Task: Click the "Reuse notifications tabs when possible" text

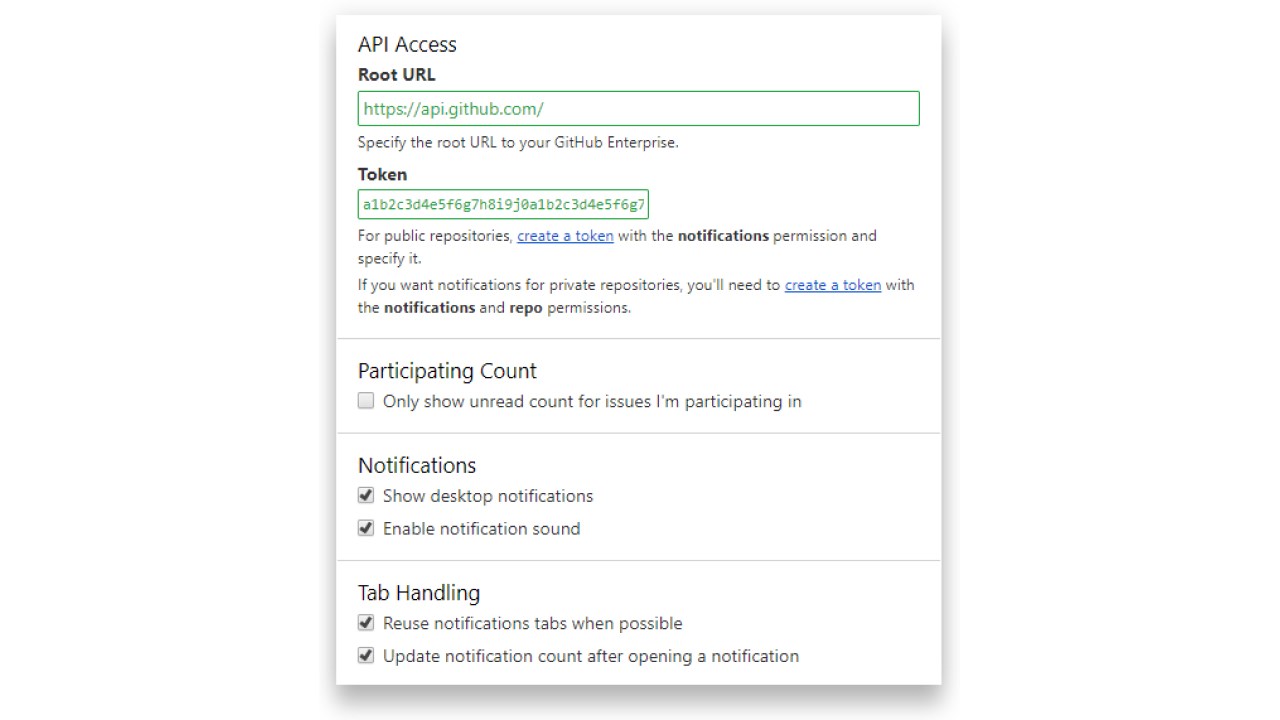Action: tap(532, 623)
